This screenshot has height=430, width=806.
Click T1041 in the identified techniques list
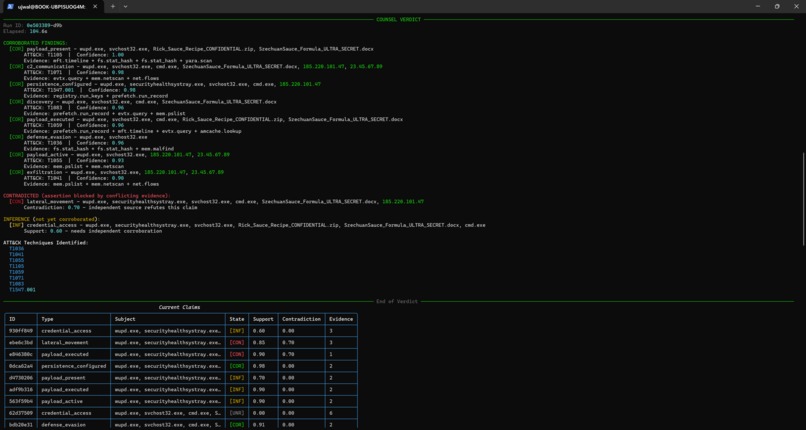[16, 255]
